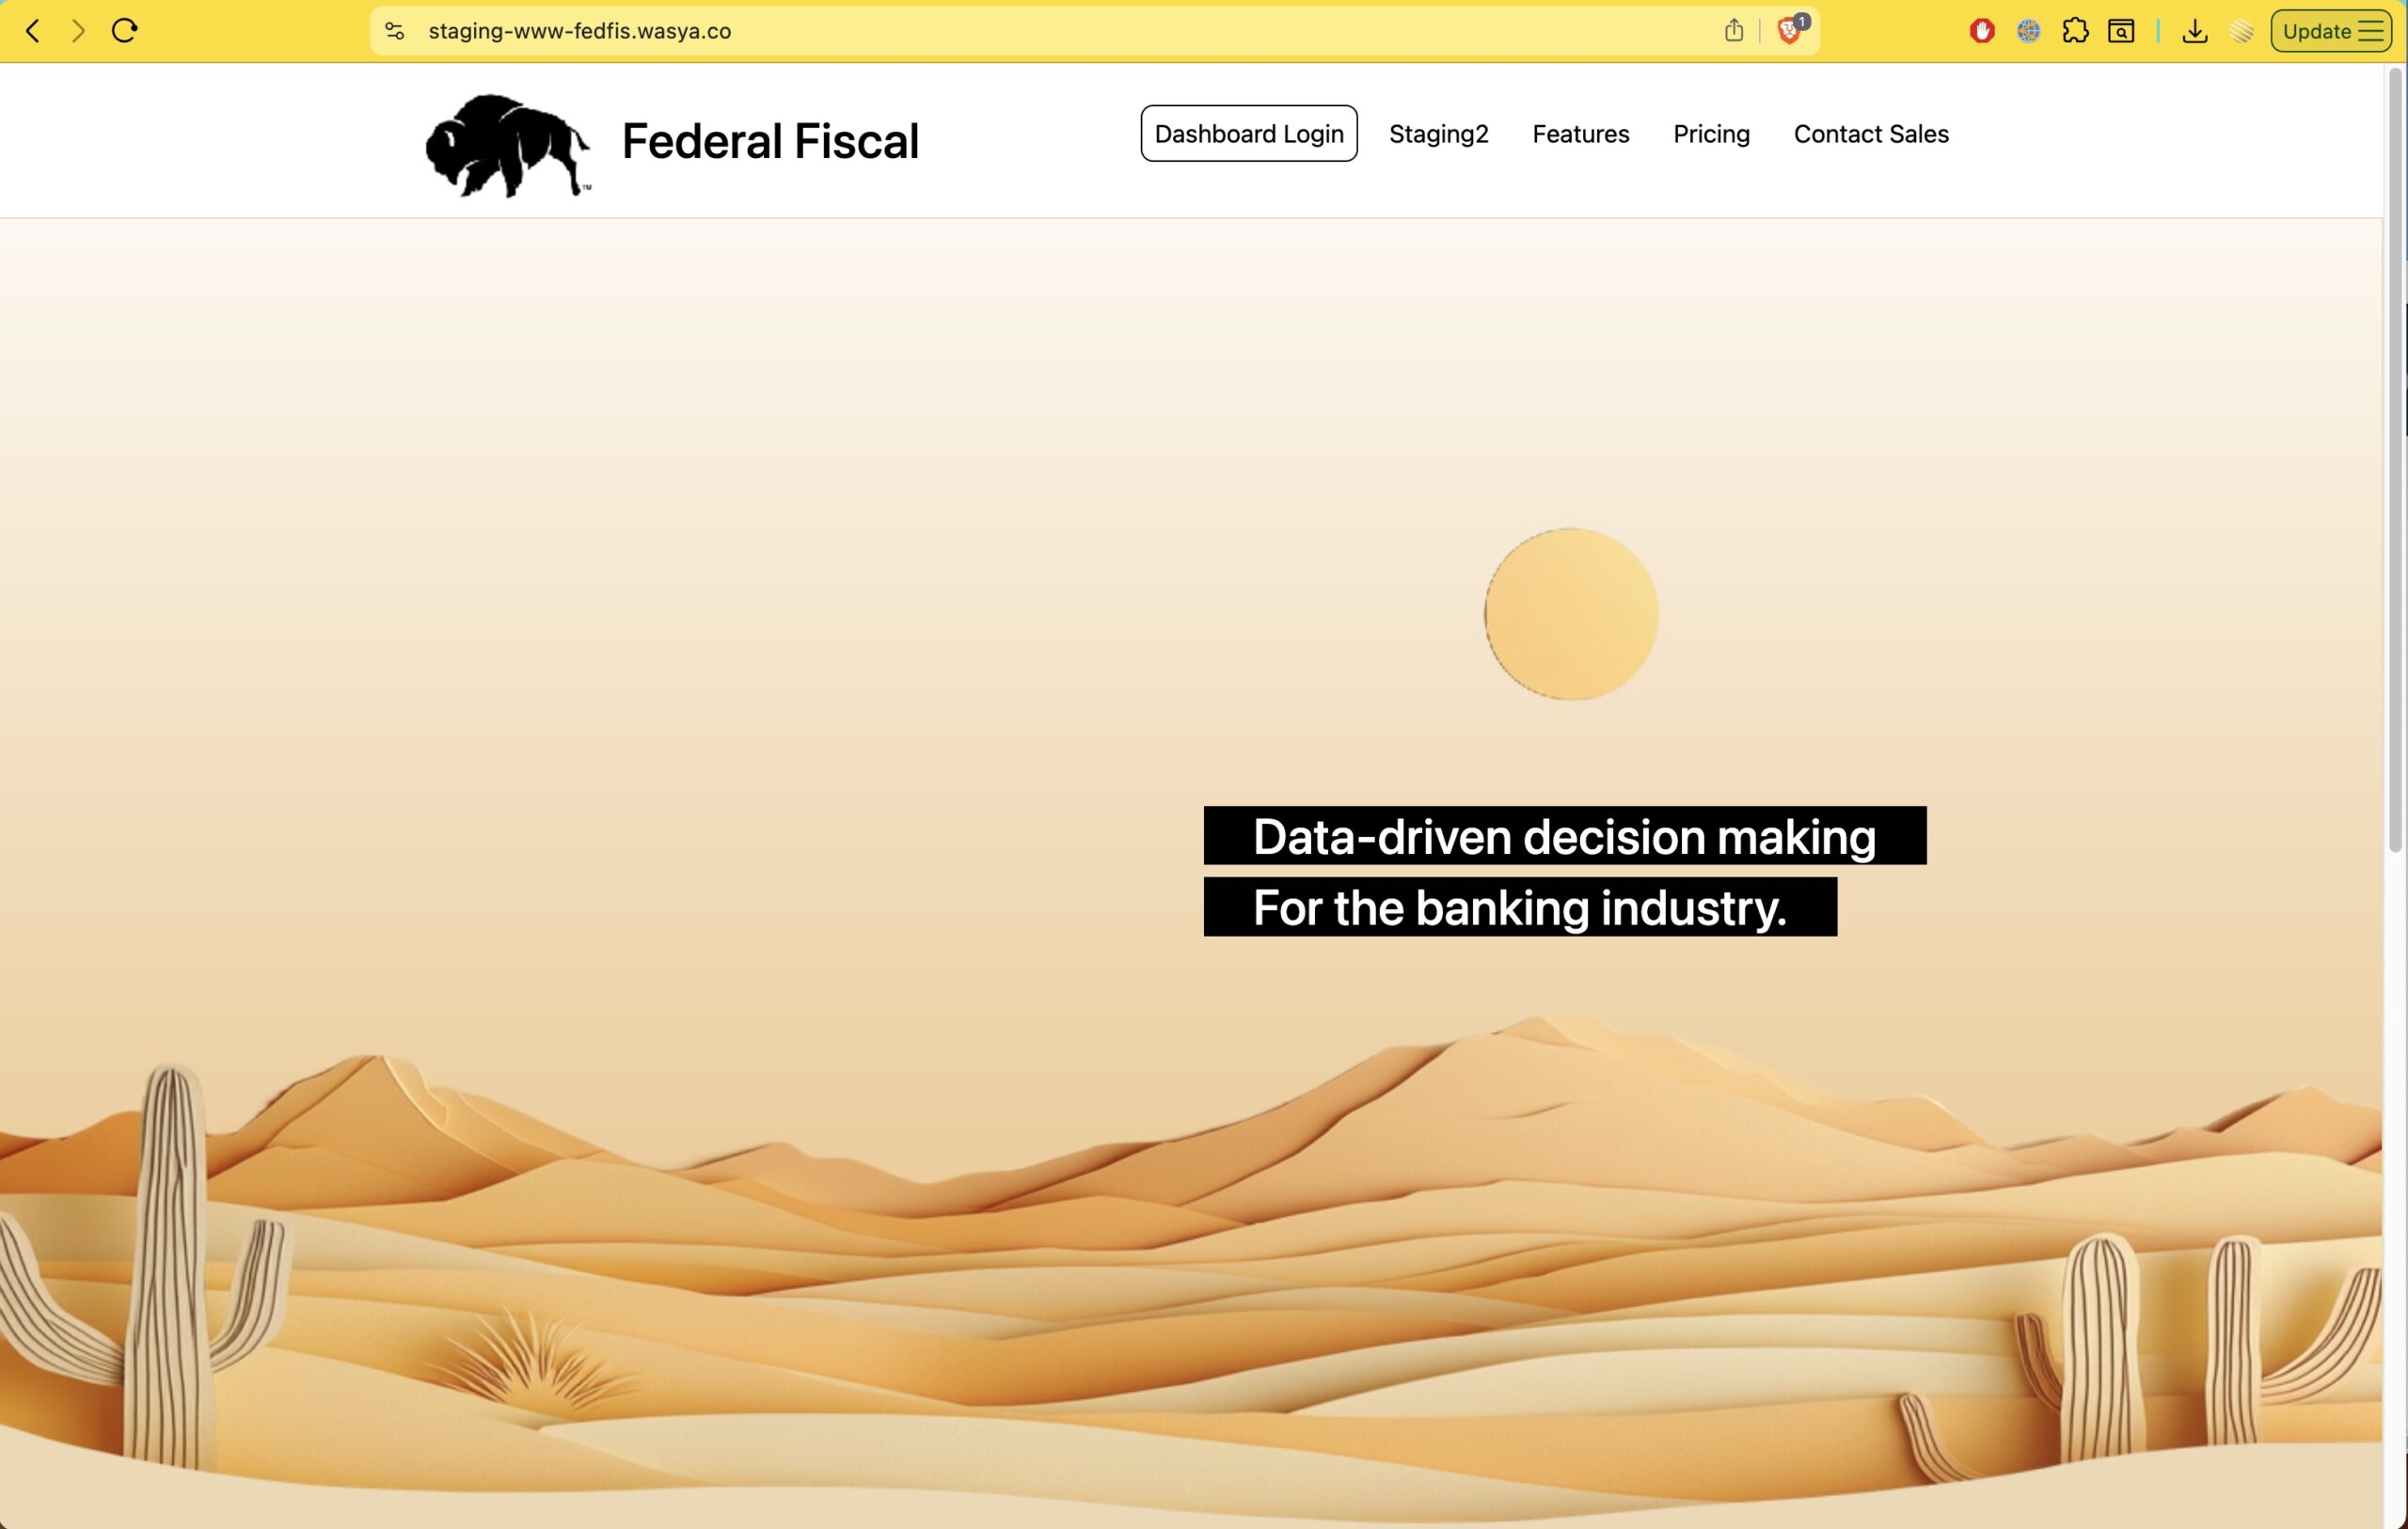Open the downloads arrow icon
The width and height of the screenshot is (2408, 1529).
(2195, 31)
